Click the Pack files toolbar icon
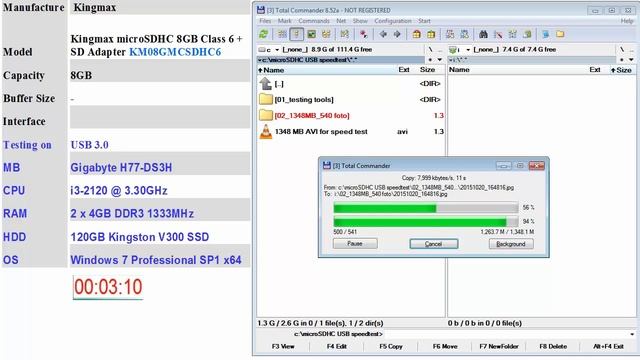This screenshot has width=640, height=360. (x=416, y=34)
